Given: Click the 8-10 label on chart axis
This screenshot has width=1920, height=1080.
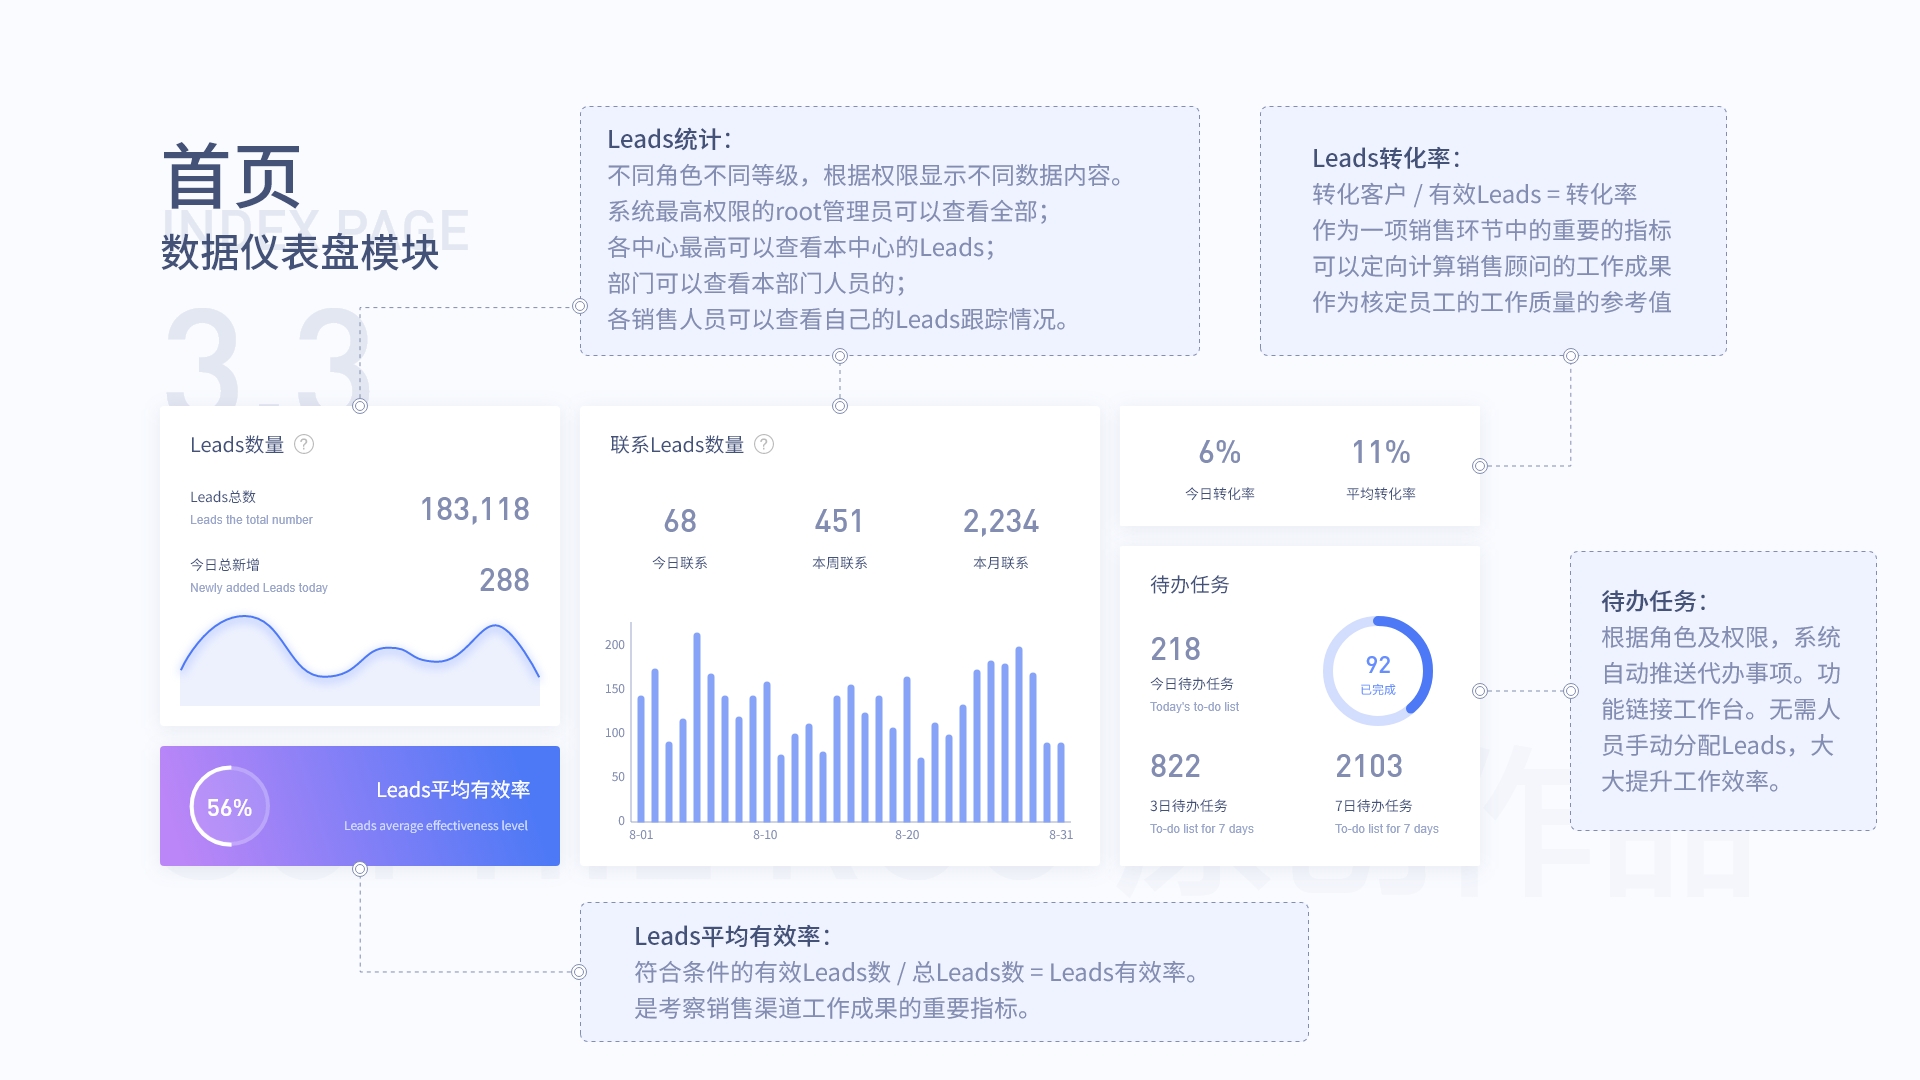Looking at the screenshot, I should point(765,835).
